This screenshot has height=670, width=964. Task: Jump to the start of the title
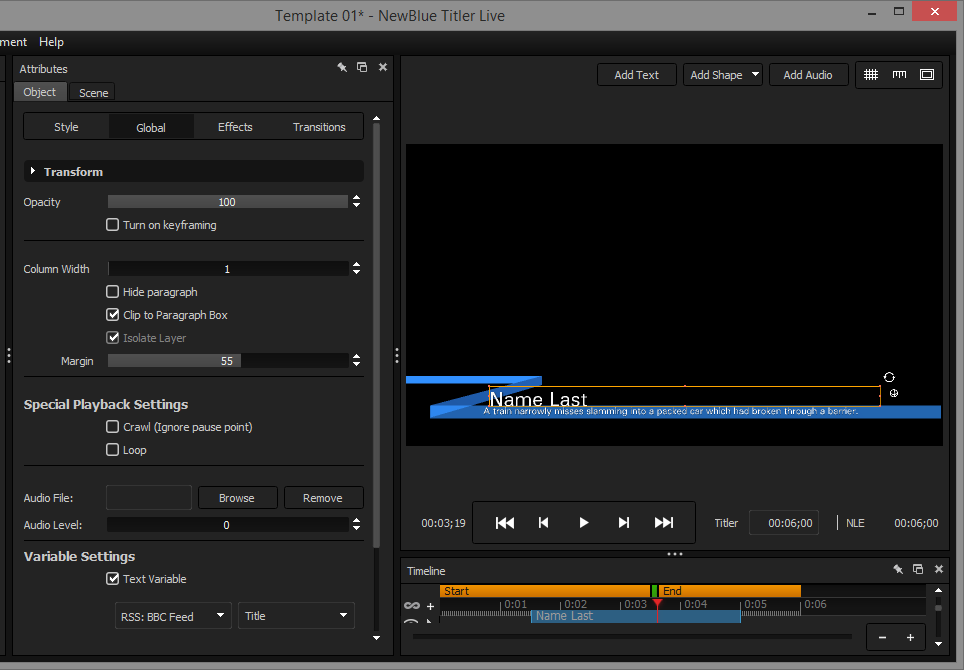505,523
